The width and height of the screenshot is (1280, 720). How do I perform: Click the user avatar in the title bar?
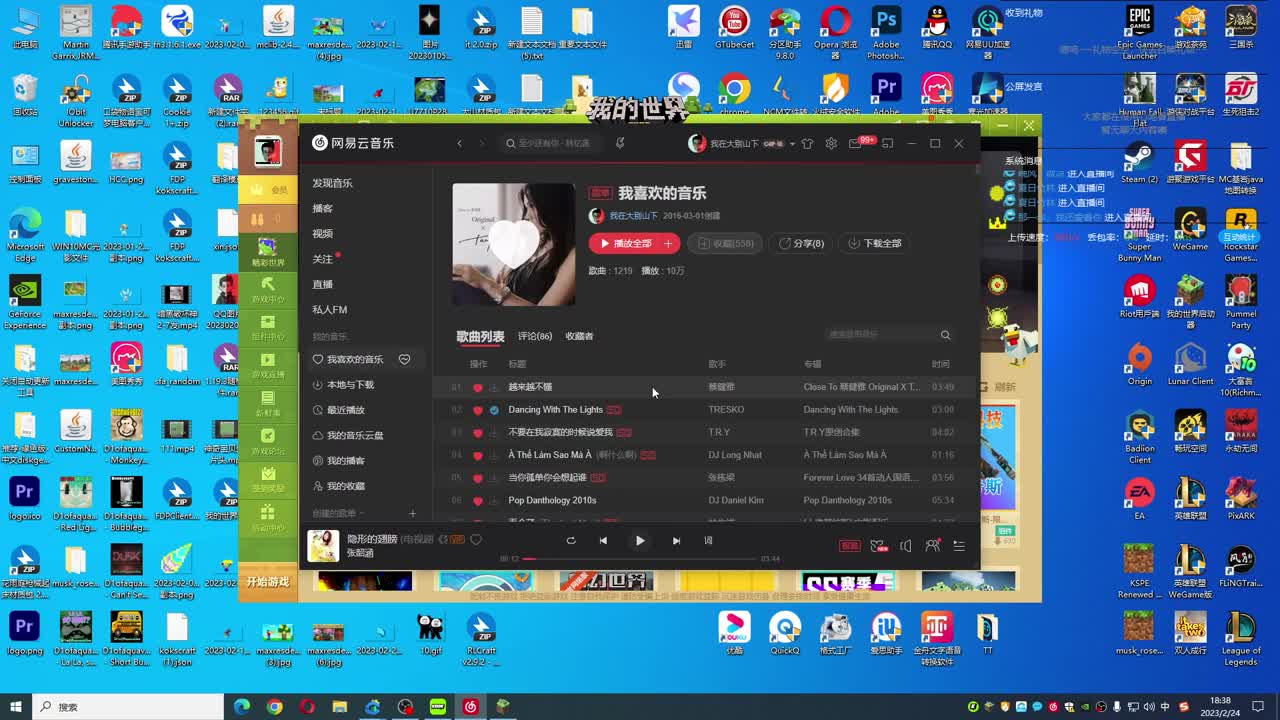pos(697,143)
